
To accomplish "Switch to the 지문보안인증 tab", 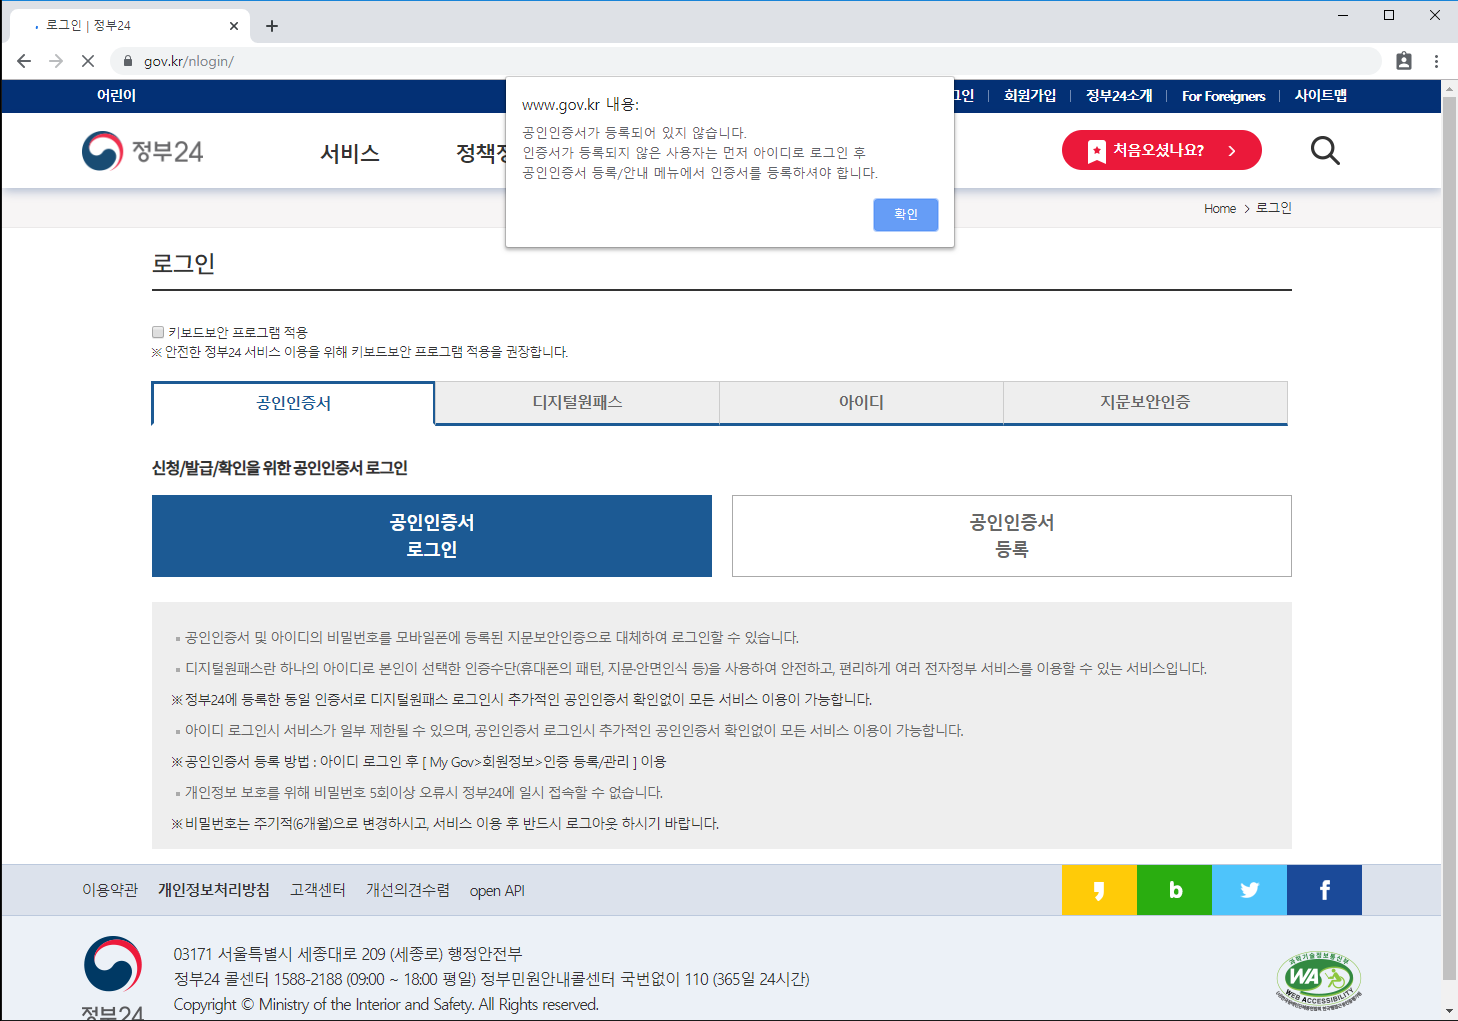I will click(x=1145, y=402).
